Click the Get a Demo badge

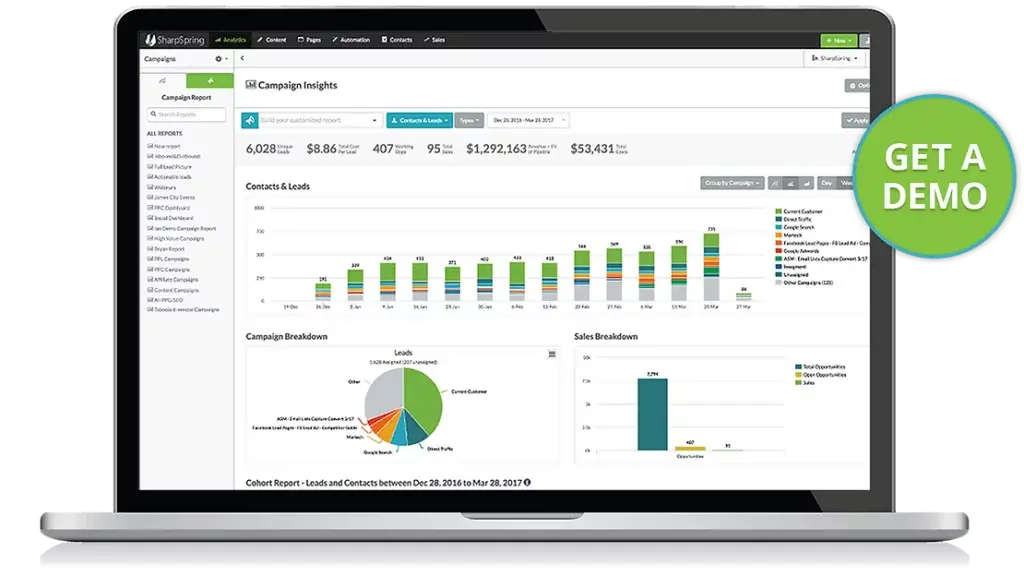pos(935,176)
